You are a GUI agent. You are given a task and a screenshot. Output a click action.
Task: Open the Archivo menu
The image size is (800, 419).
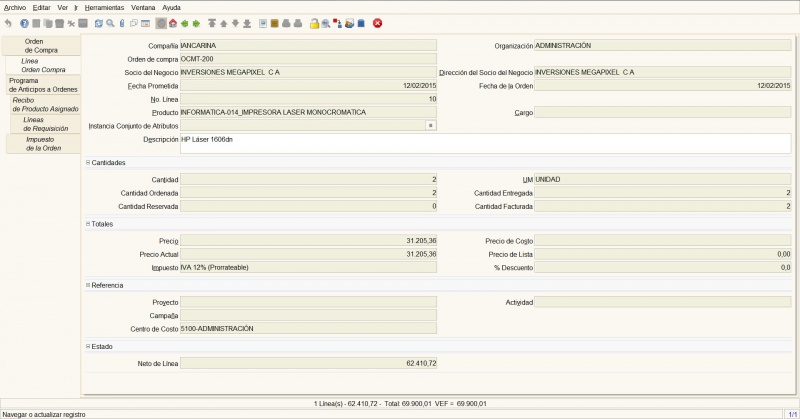point(15,8)
